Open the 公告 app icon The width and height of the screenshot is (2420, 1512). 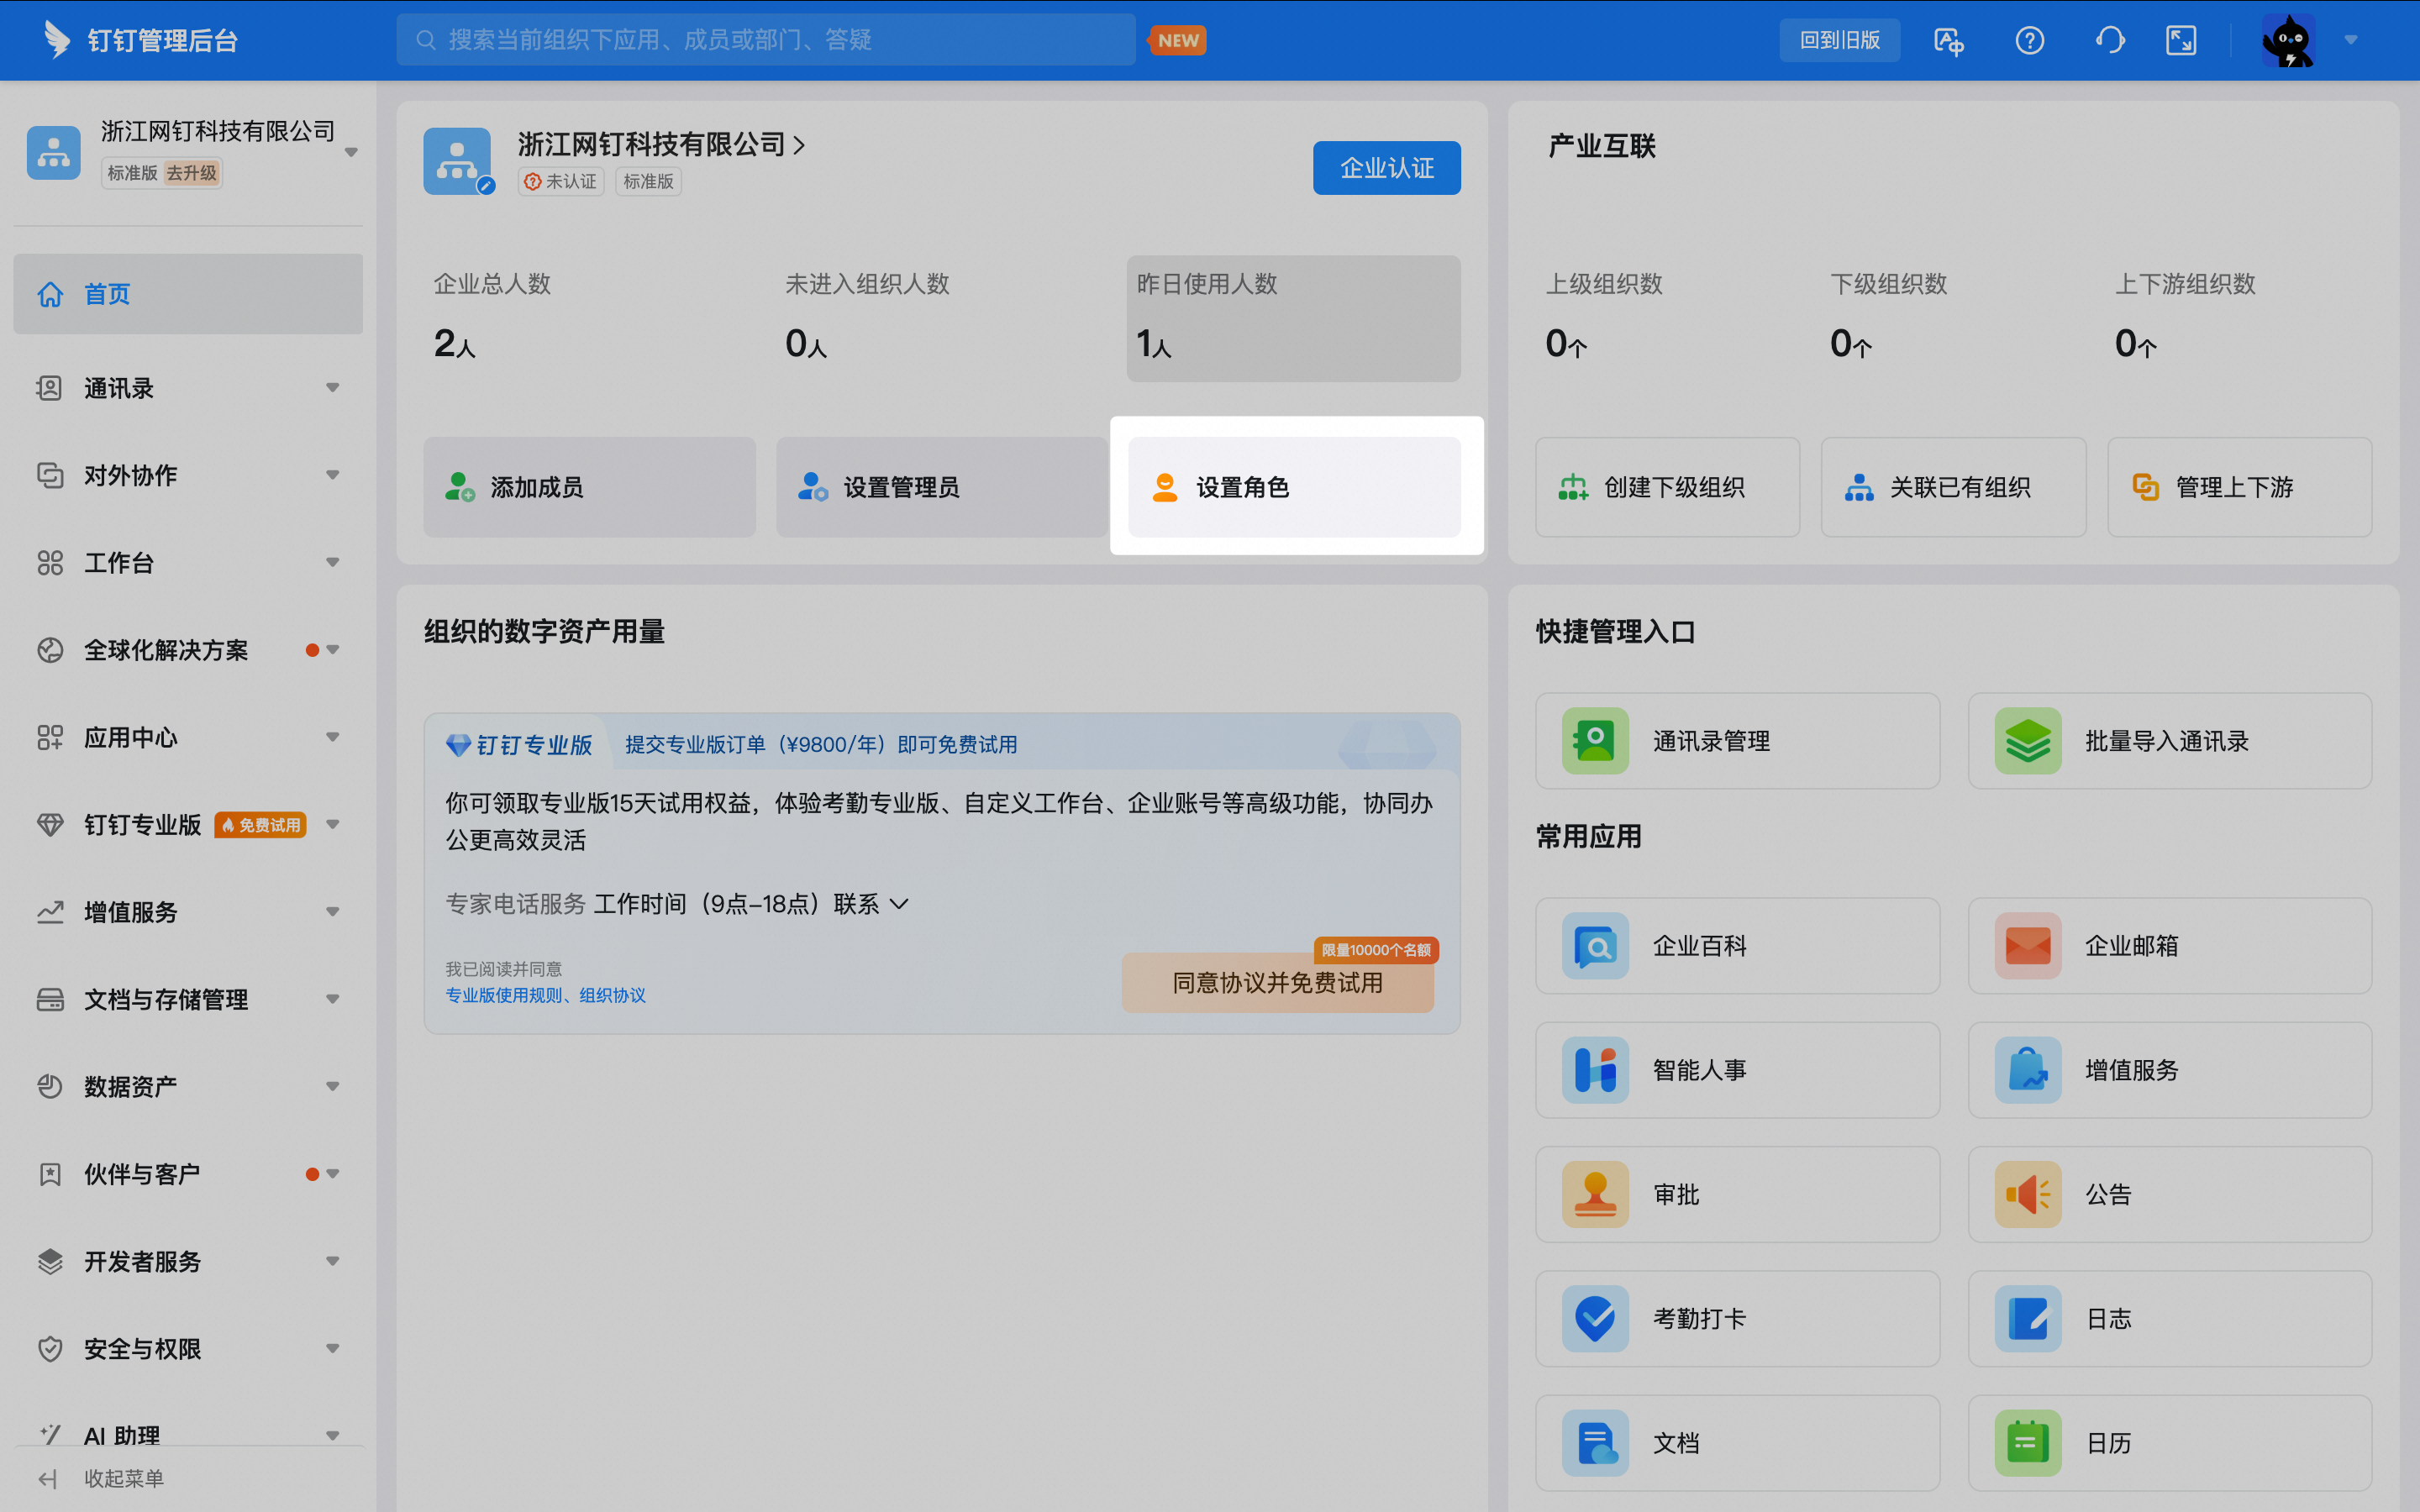coord(2027,1194)
